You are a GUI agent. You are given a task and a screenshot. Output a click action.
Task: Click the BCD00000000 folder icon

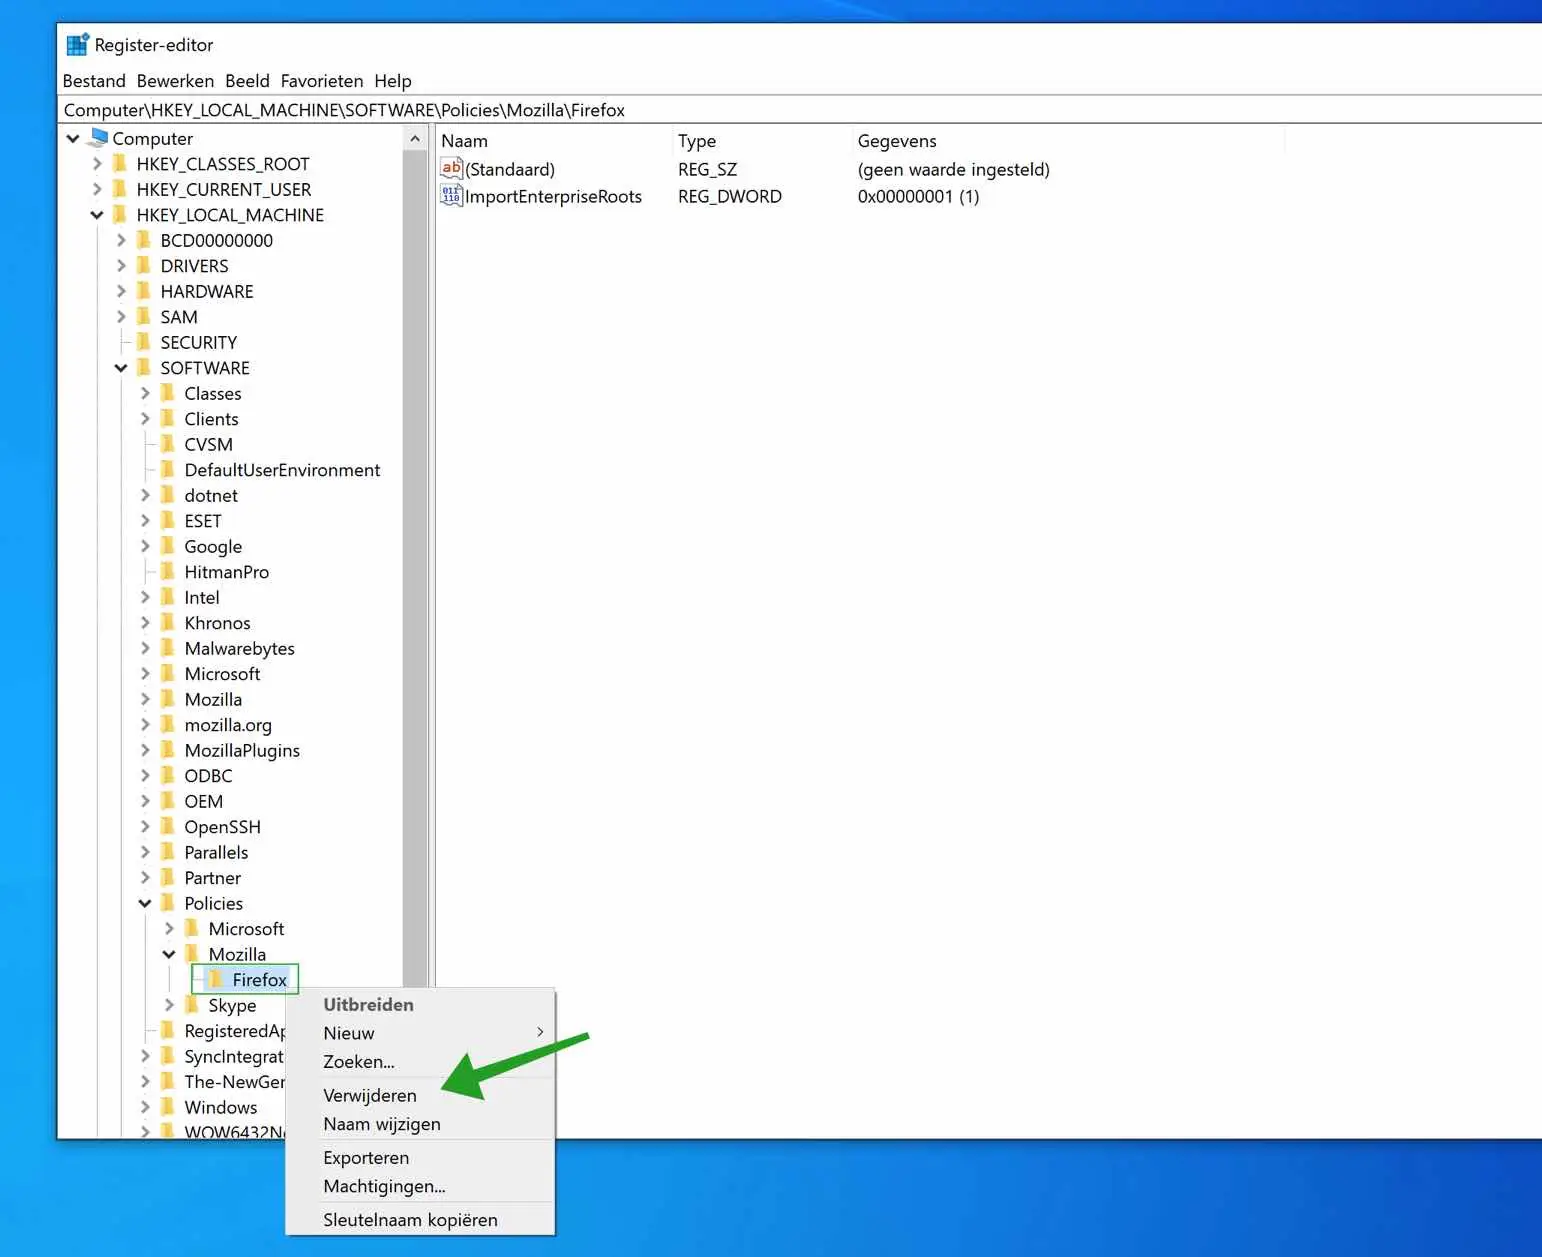pyautogui.click(x=144, y=240)
